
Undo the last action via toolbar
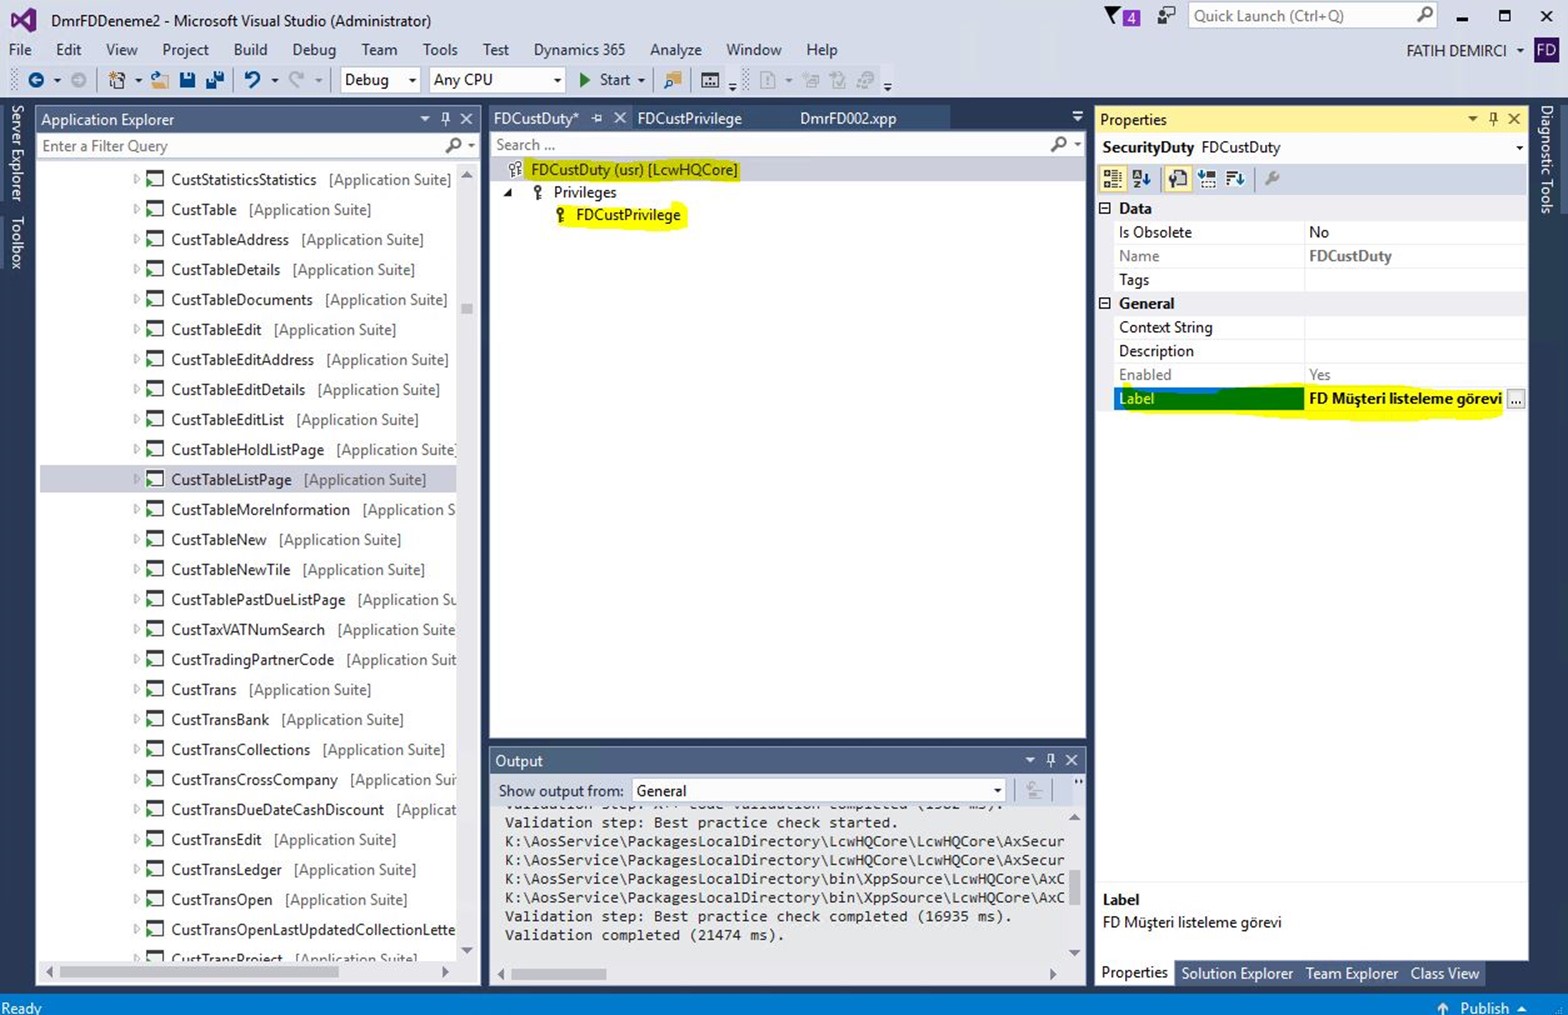pyautogui.click(x=252, y=80)
